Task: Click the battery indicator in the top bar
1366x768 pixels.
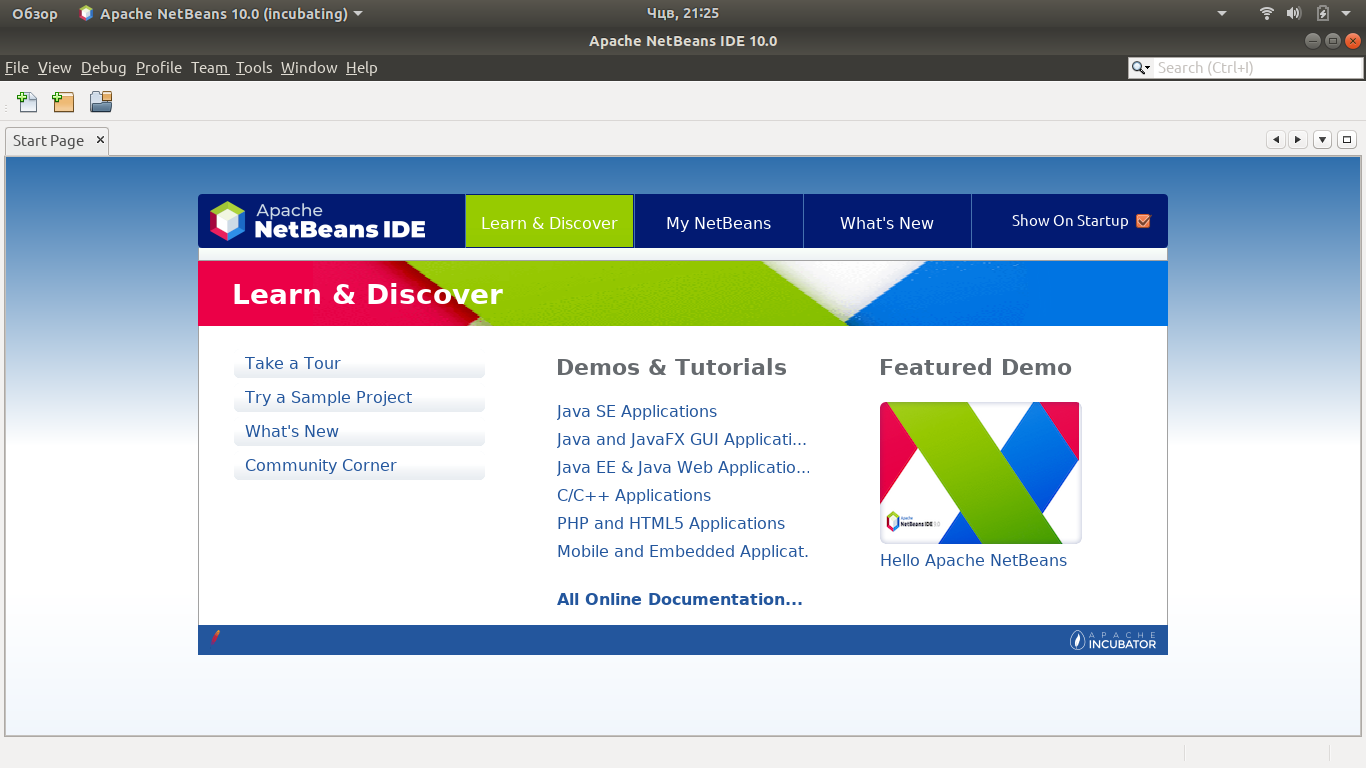Action: point(1323,13)
